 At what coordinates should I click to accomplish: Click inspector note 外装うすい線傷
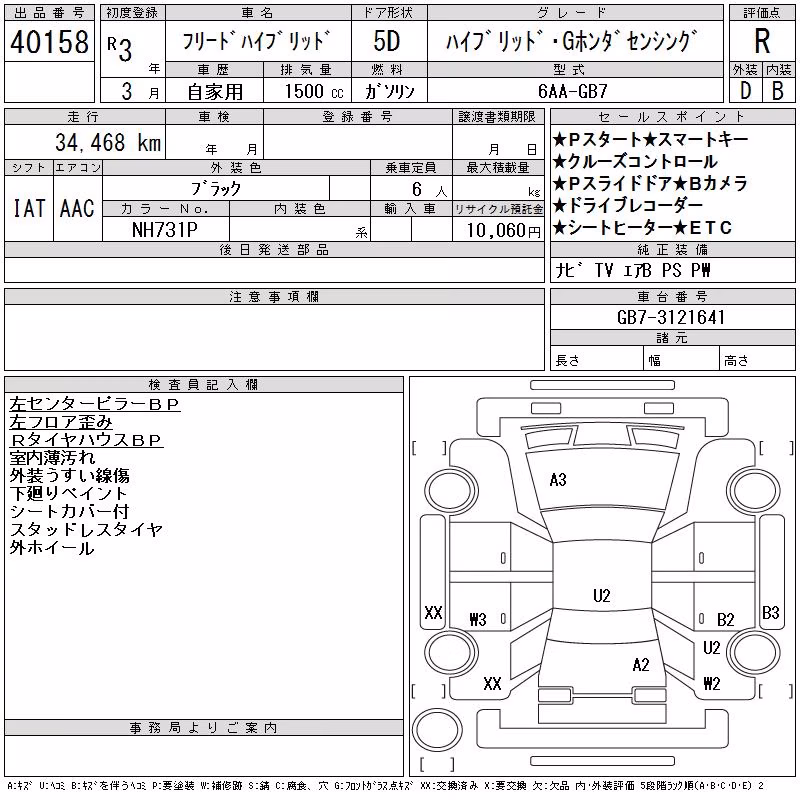(x=69, y=476)
